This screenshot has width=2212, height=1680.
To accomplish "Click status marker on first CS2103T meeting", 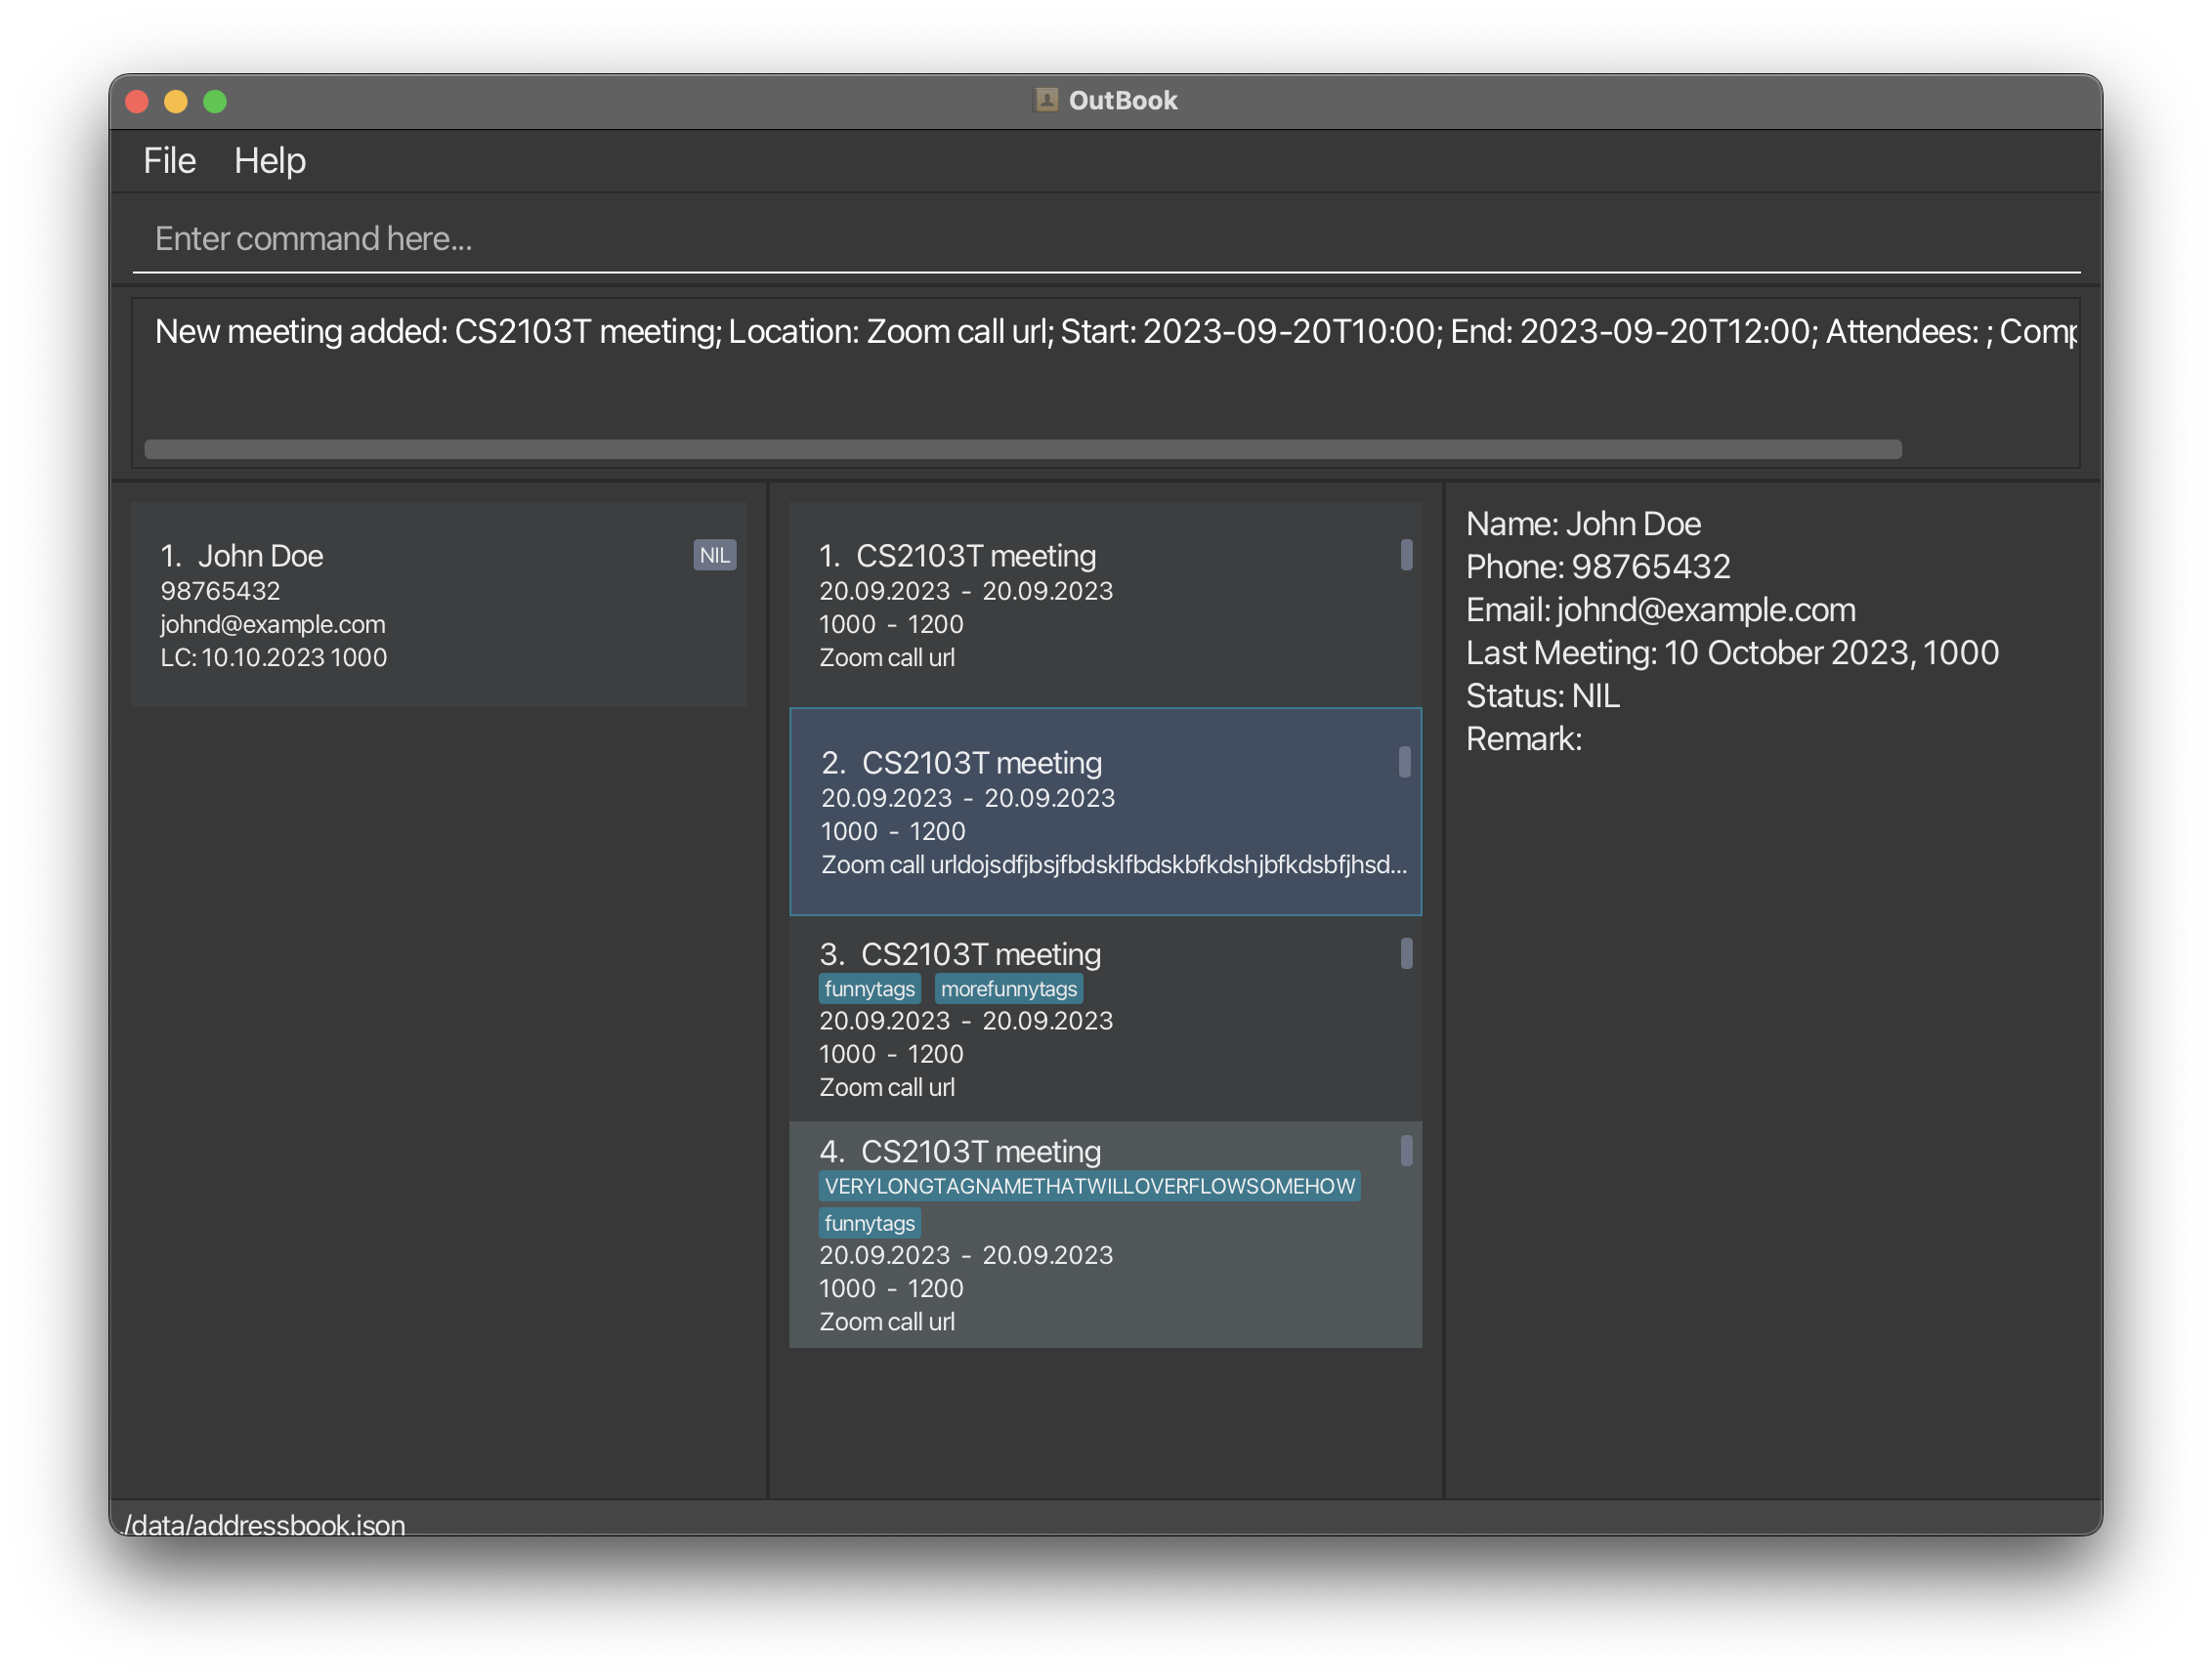I will [1406, 555].
